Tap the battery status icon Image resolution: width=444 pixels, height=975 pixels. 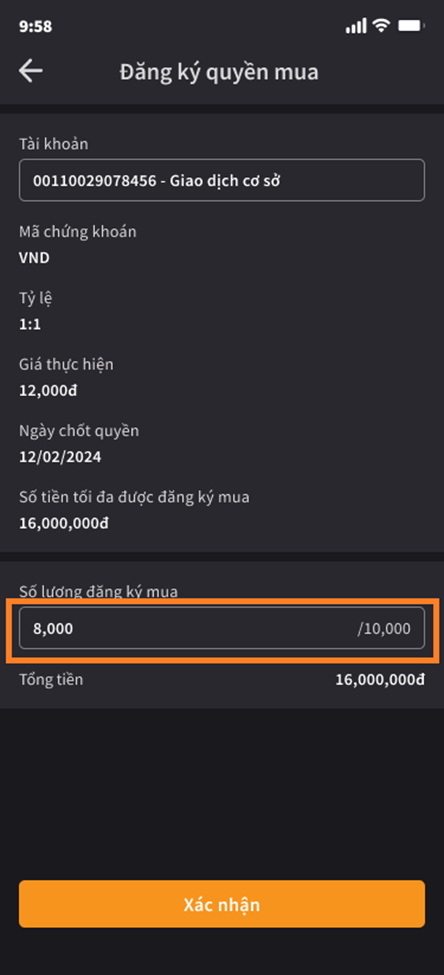[411, 25]
